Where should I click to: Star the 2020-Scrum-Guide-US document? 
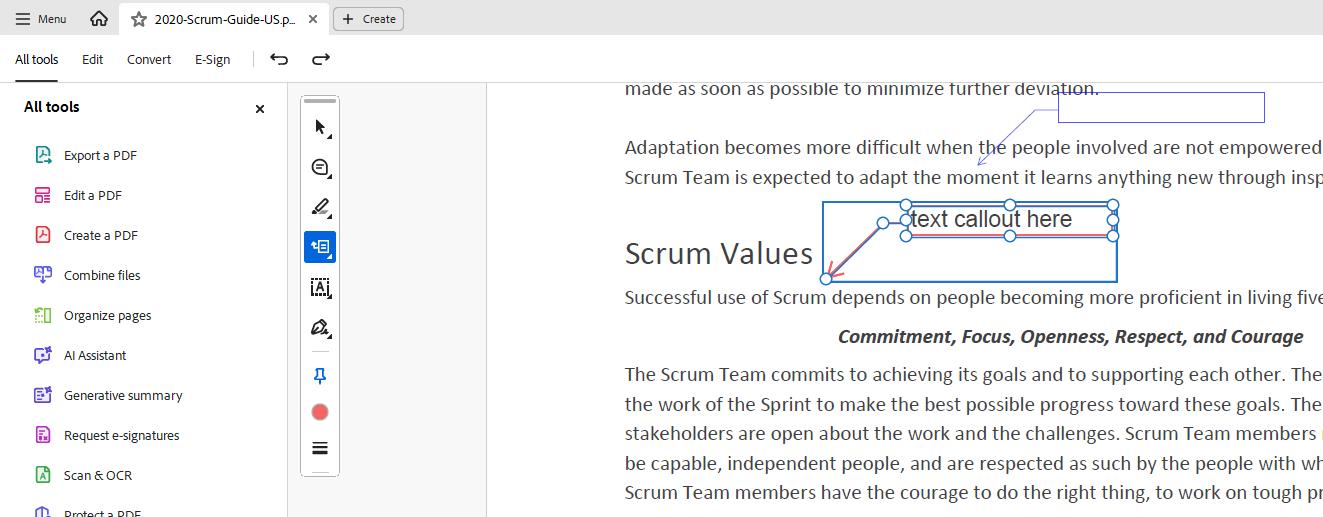click(139, 19)
